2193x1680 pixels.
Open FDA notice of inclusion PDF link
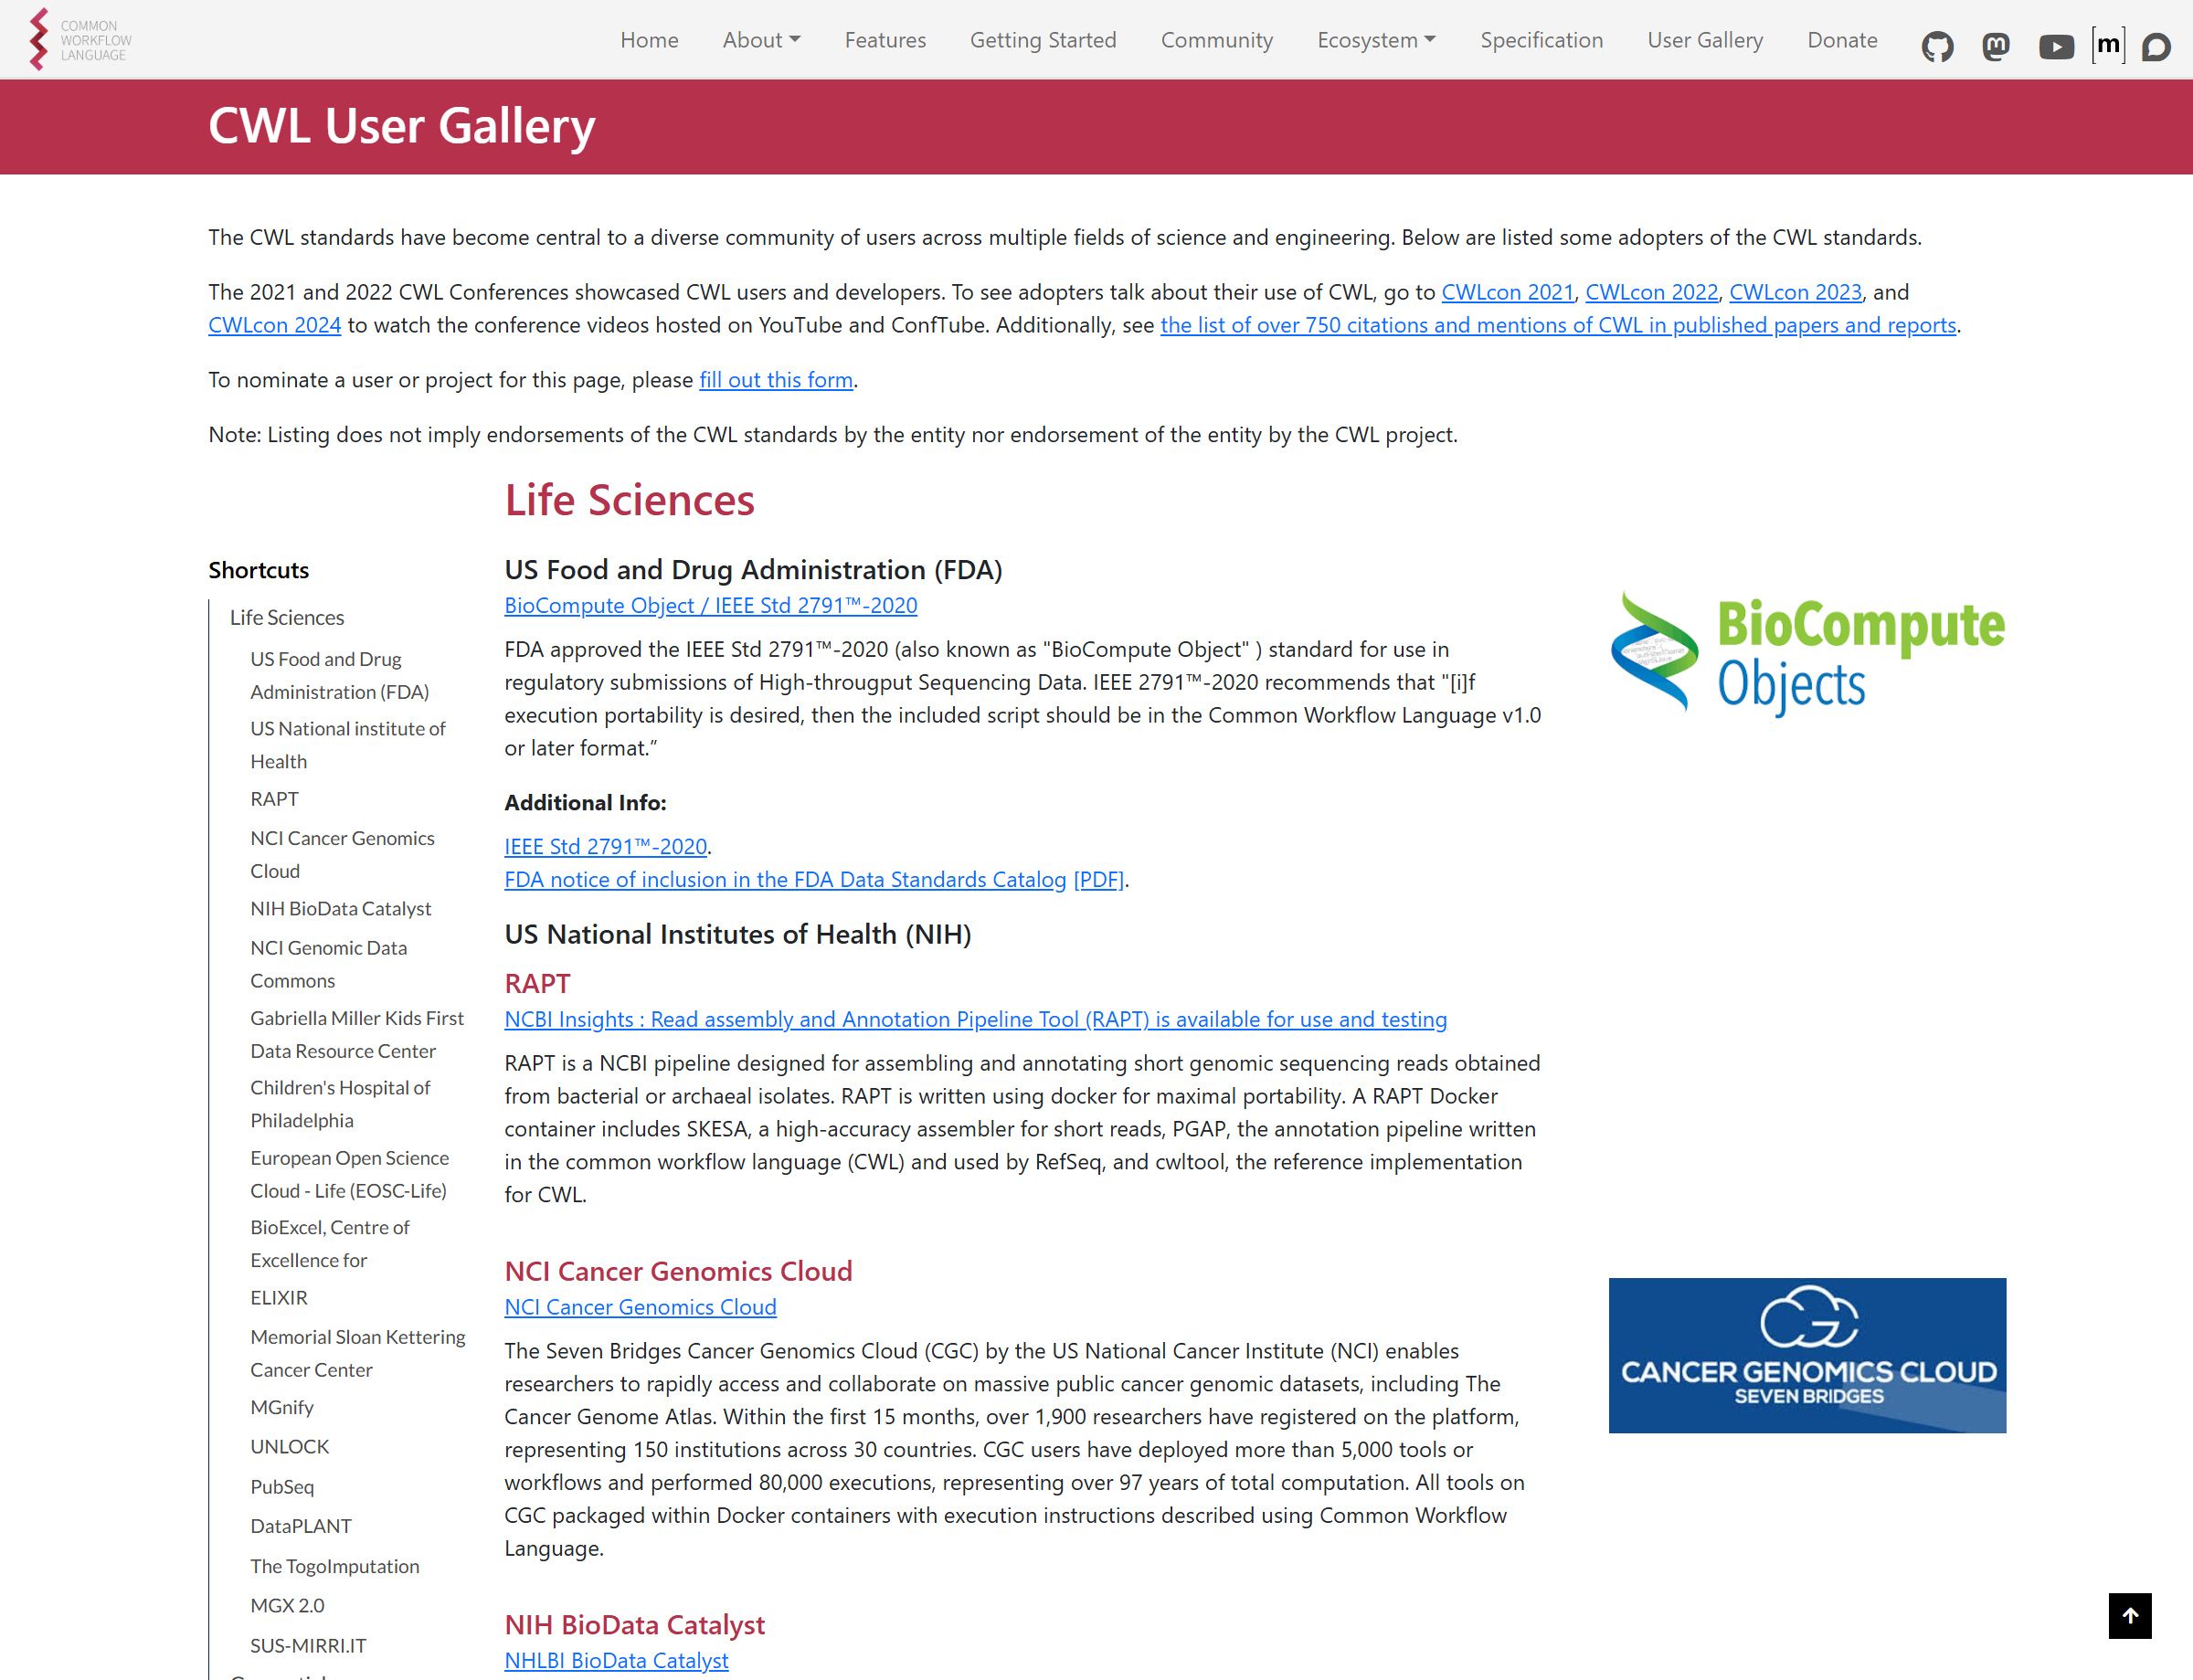814,879
